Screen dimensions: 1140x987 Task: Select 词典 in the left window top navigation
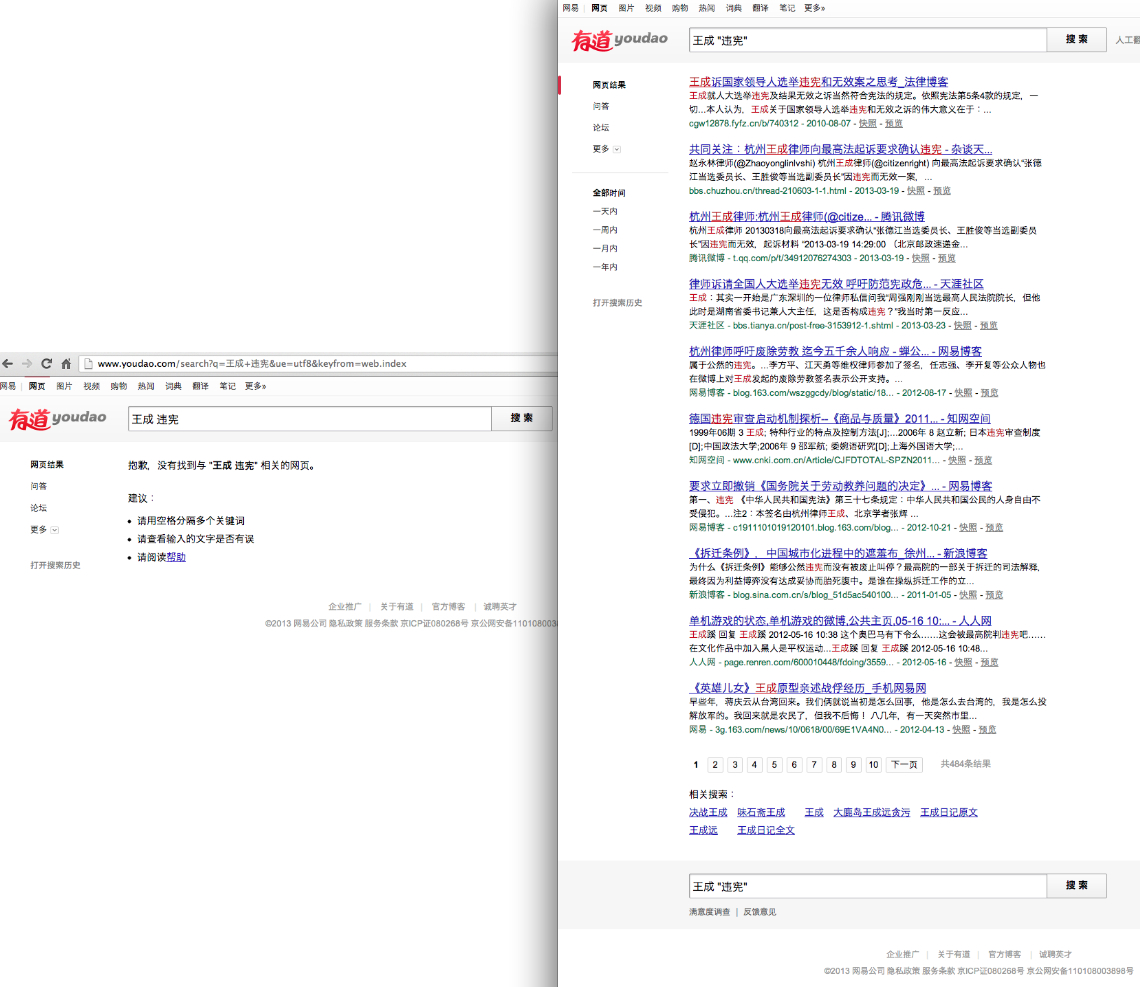click(x=173, y=386)
